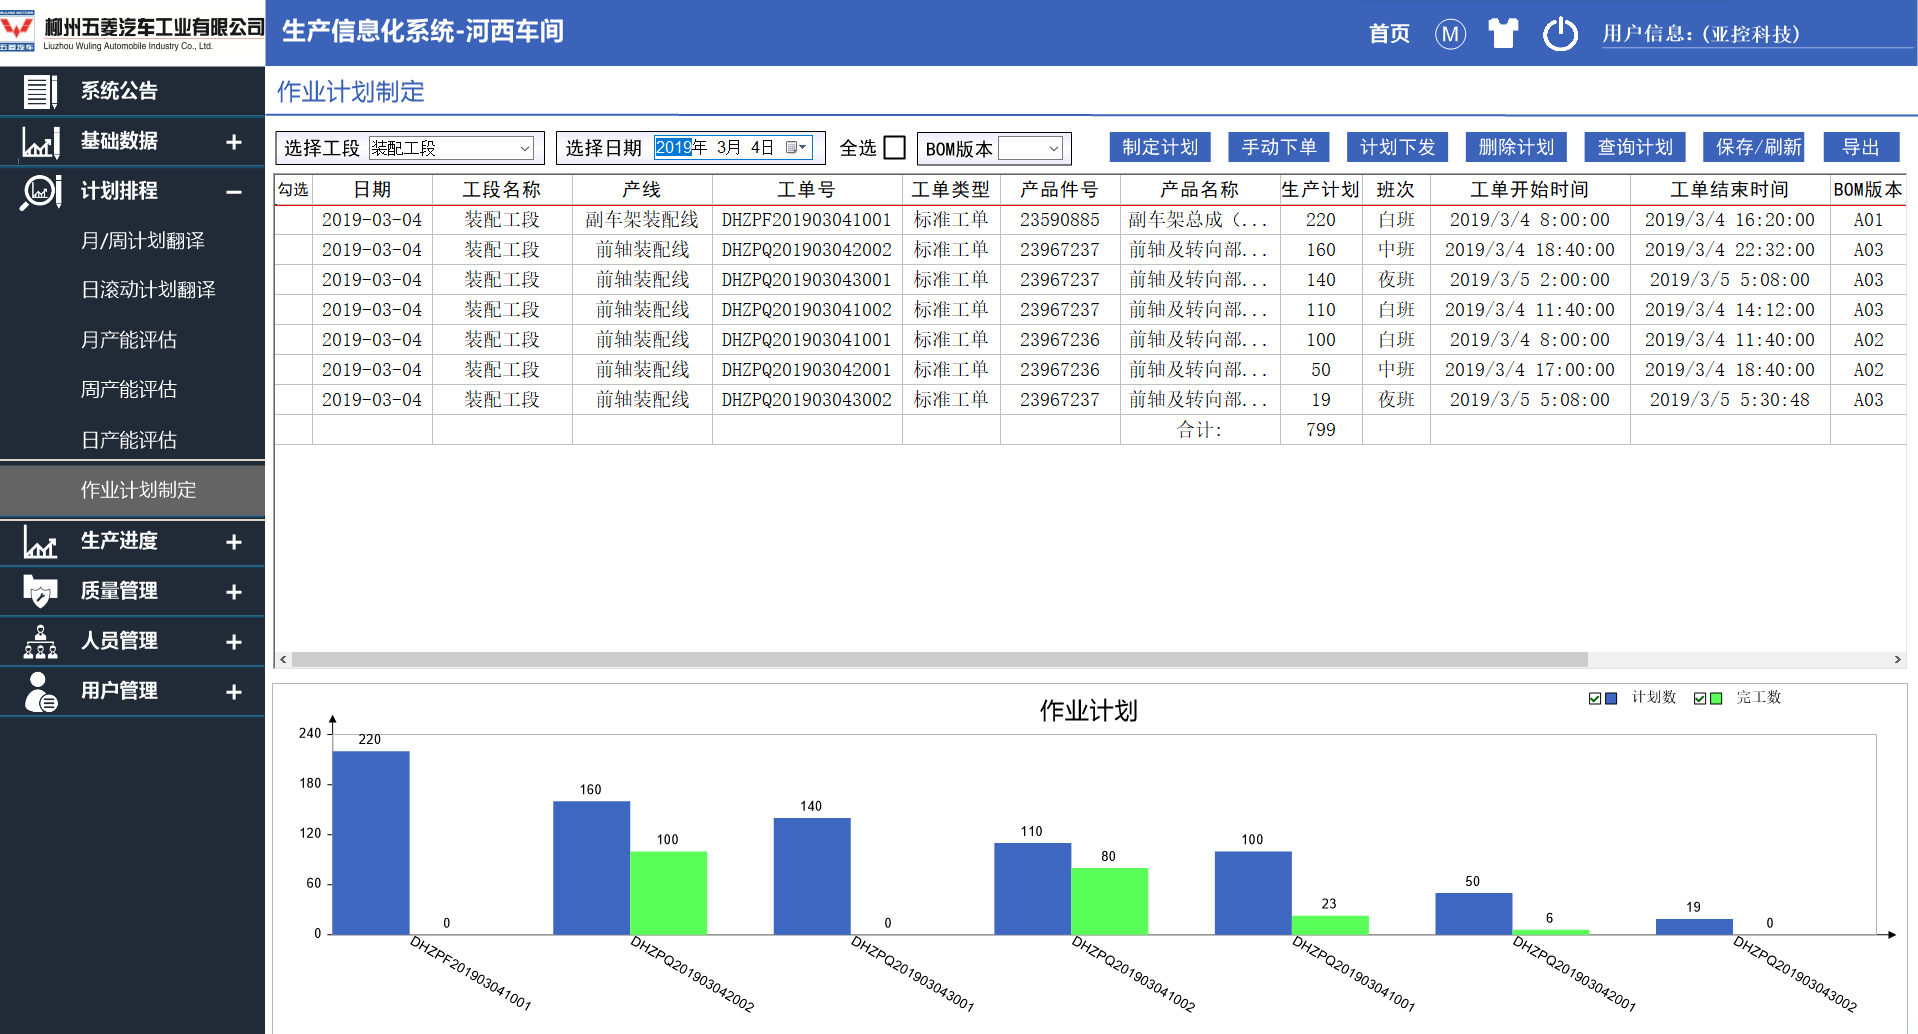
Task: Click the 工单号 column header
Action: click(x=806, y=190)
